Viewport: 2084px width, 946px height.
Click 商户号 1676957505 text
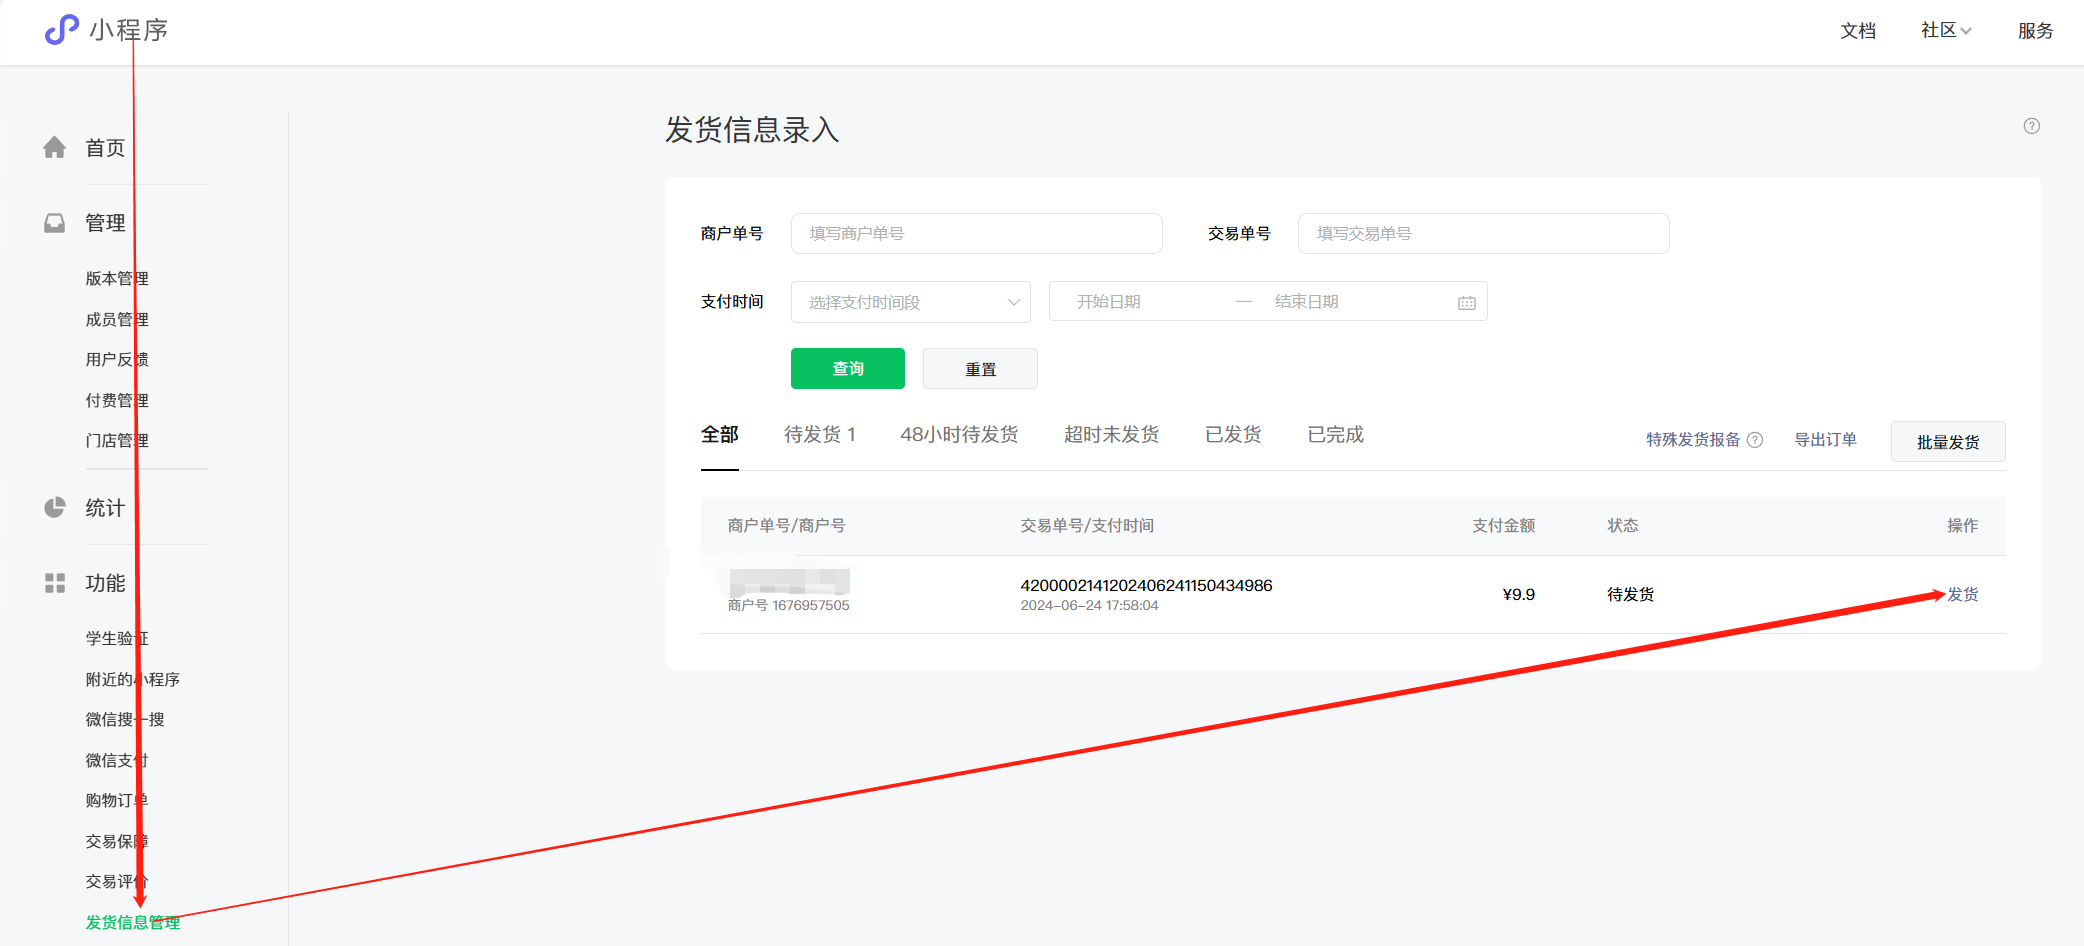pyautogui.click(x=789, y=606)
